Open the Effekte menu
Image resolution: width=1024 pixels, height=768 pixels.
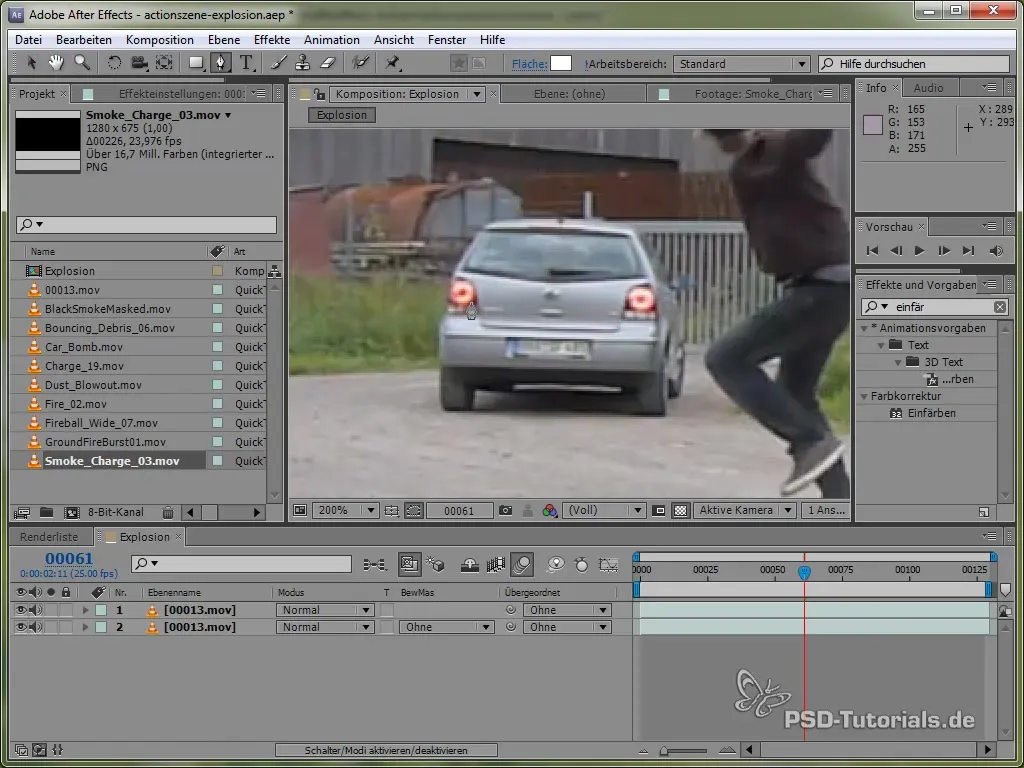point(272,40)
